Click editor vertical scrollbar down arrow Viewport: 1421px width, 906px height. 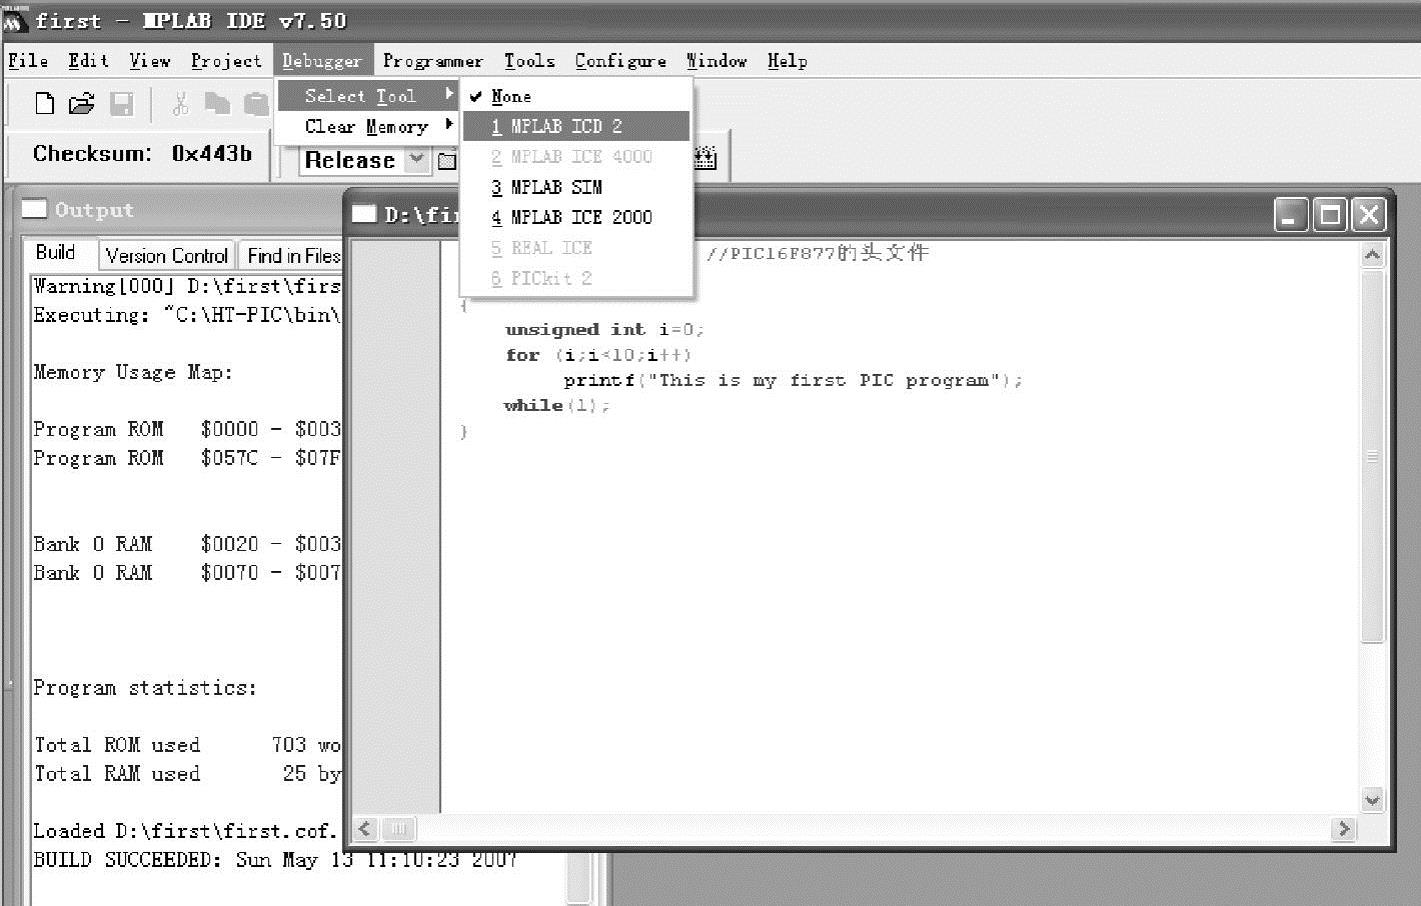[1372, 798]
